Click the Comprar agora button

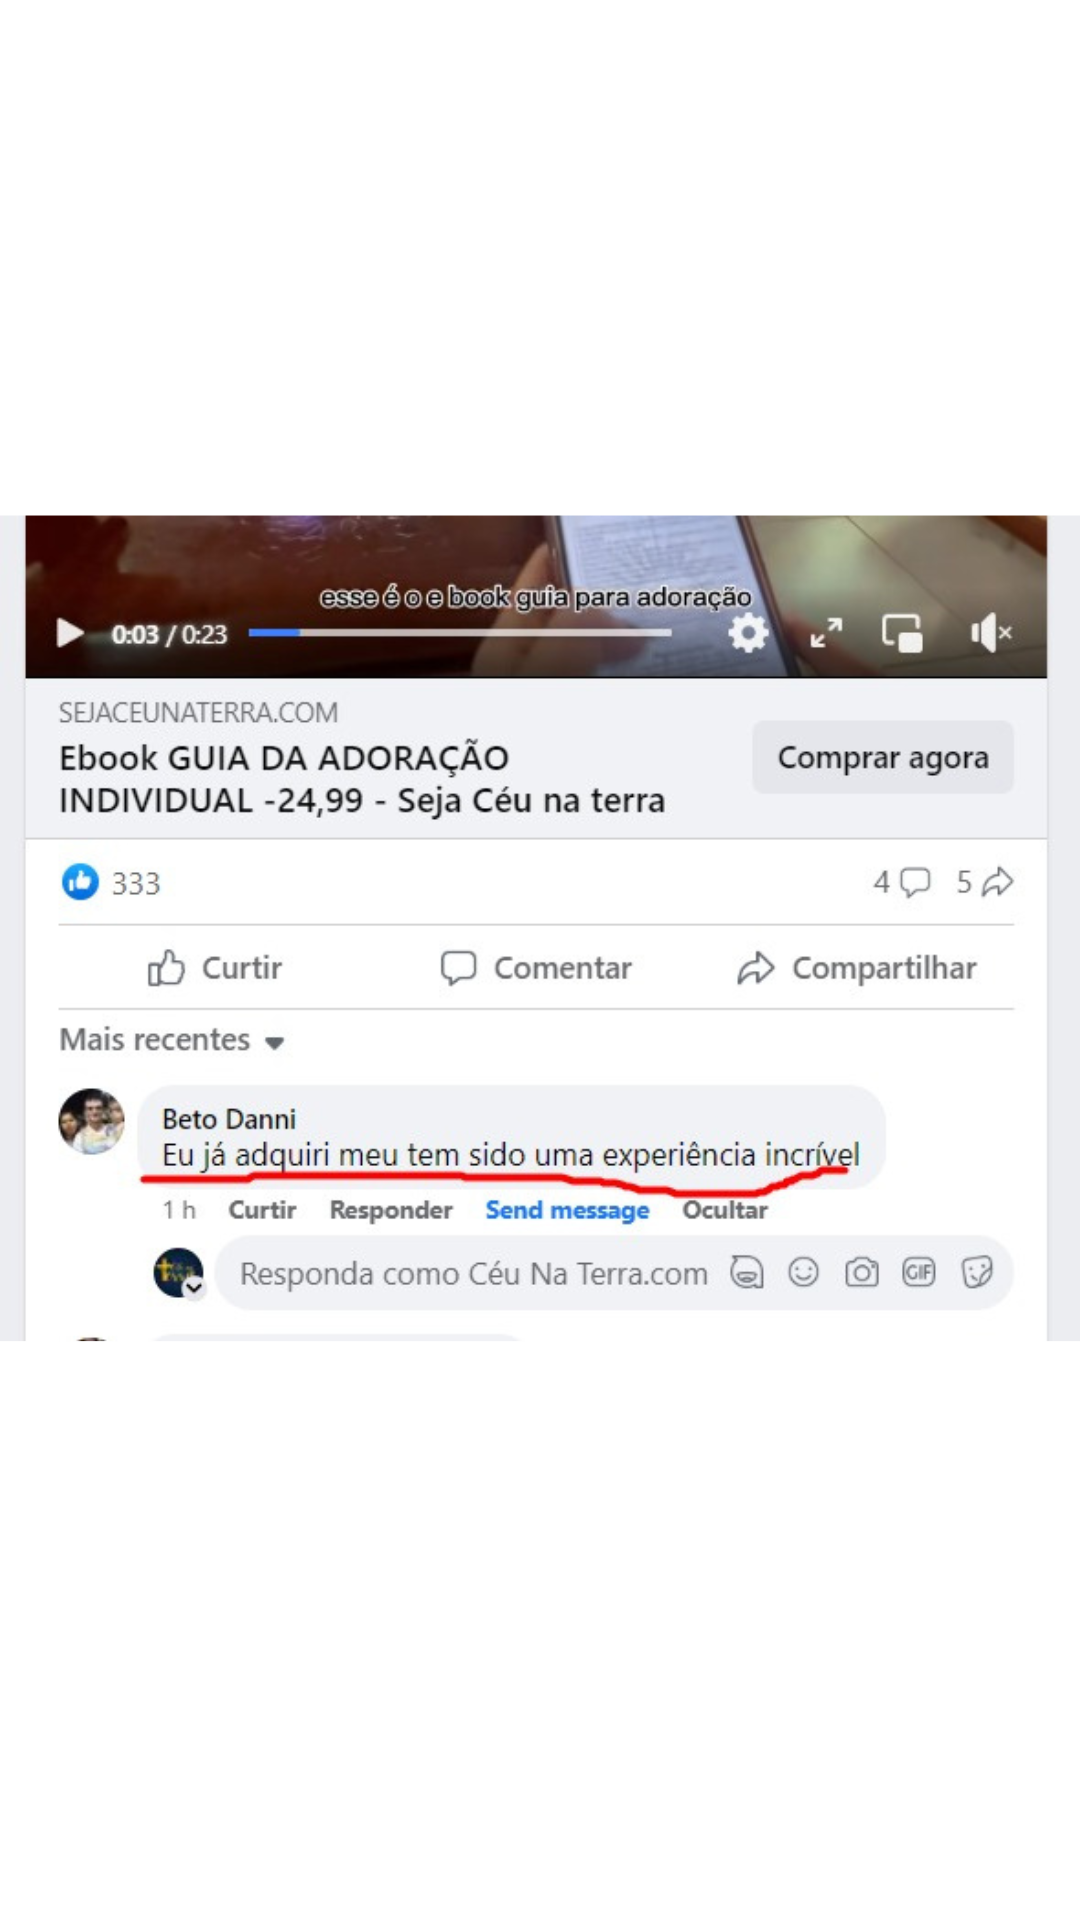pos(883,758)
